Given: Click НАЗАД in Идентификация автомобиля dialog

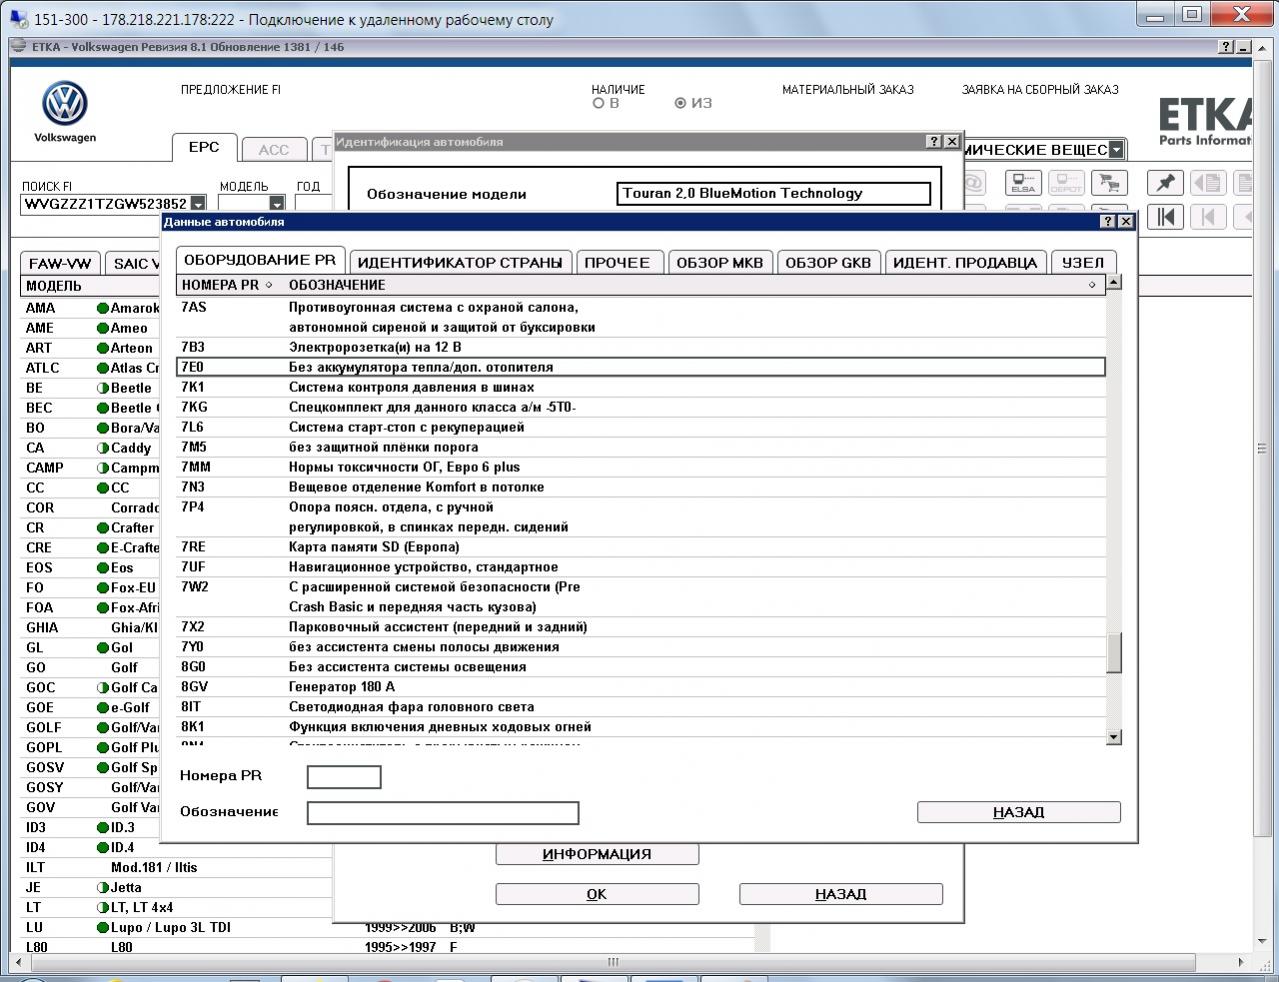Looking at the screenshot, I should click(840, 894).
